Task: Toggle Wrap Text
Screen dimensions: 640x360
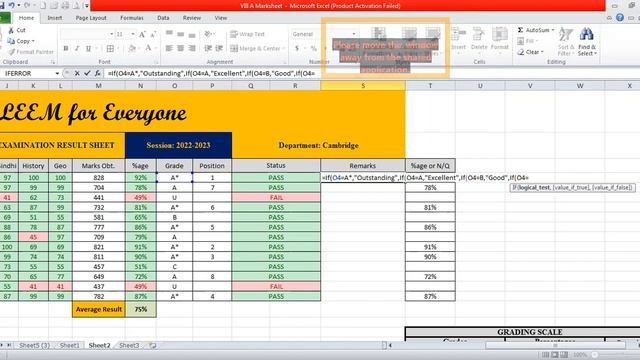Action: (247, 34)
